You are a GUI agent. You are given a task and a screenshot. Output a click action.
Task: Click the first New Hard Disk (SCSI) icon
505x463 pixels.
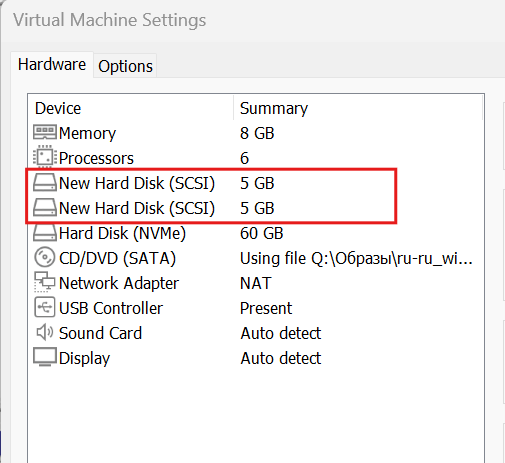(x=45, y=182)
